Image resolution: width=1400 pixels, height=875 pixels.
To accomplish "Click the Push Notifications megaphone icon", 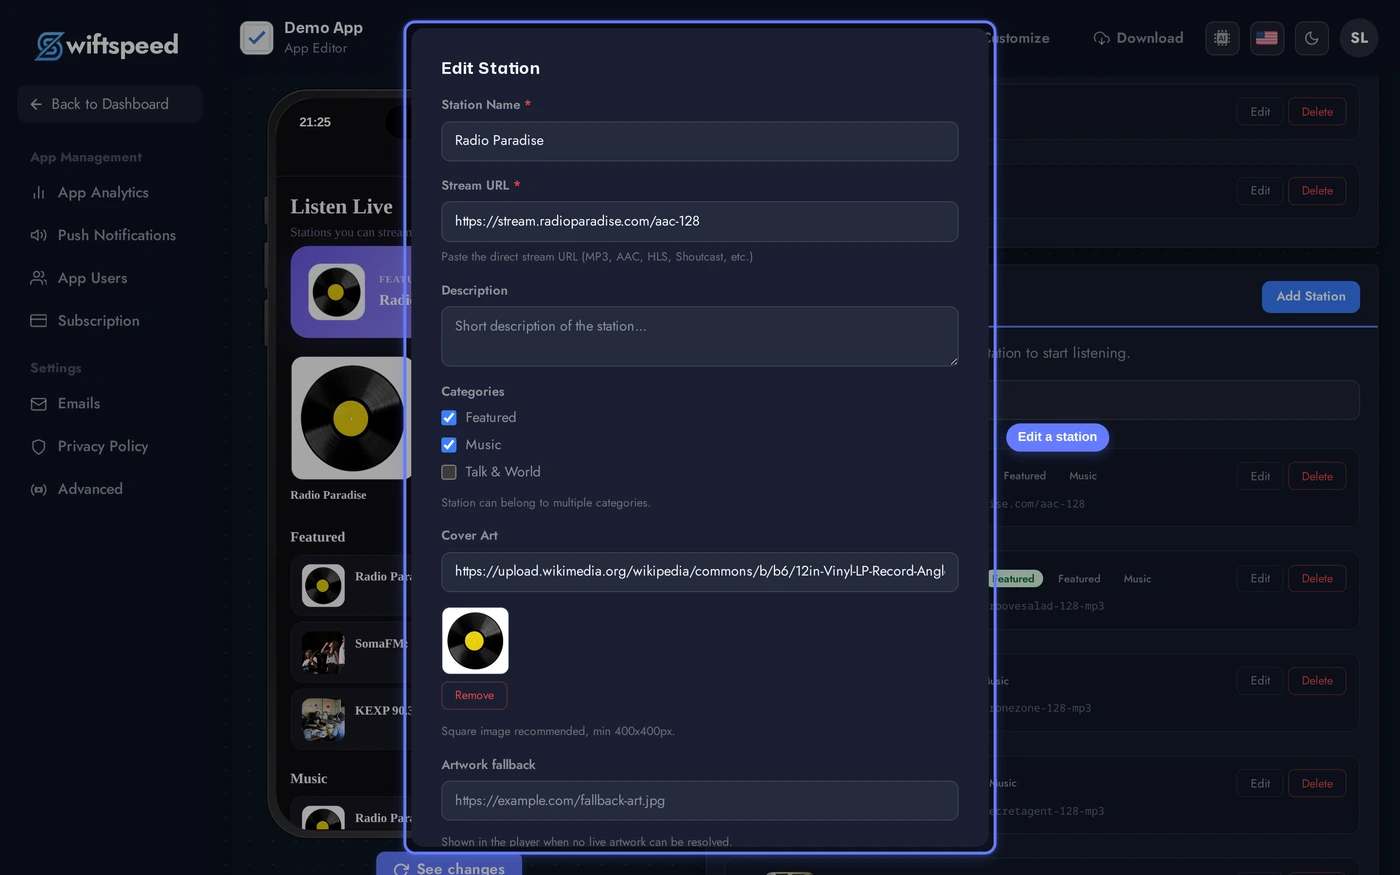I will pyautogui.click(x=39, y=235).
